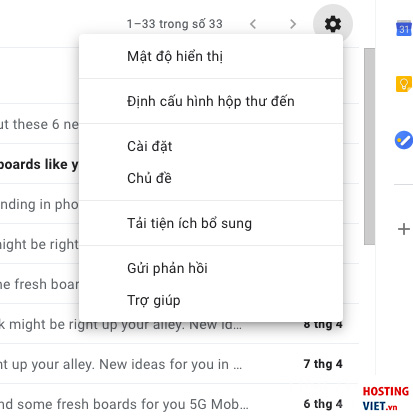413x420 pixels.
Task: Go to the older messages arrow
Action: pos(293,24)
